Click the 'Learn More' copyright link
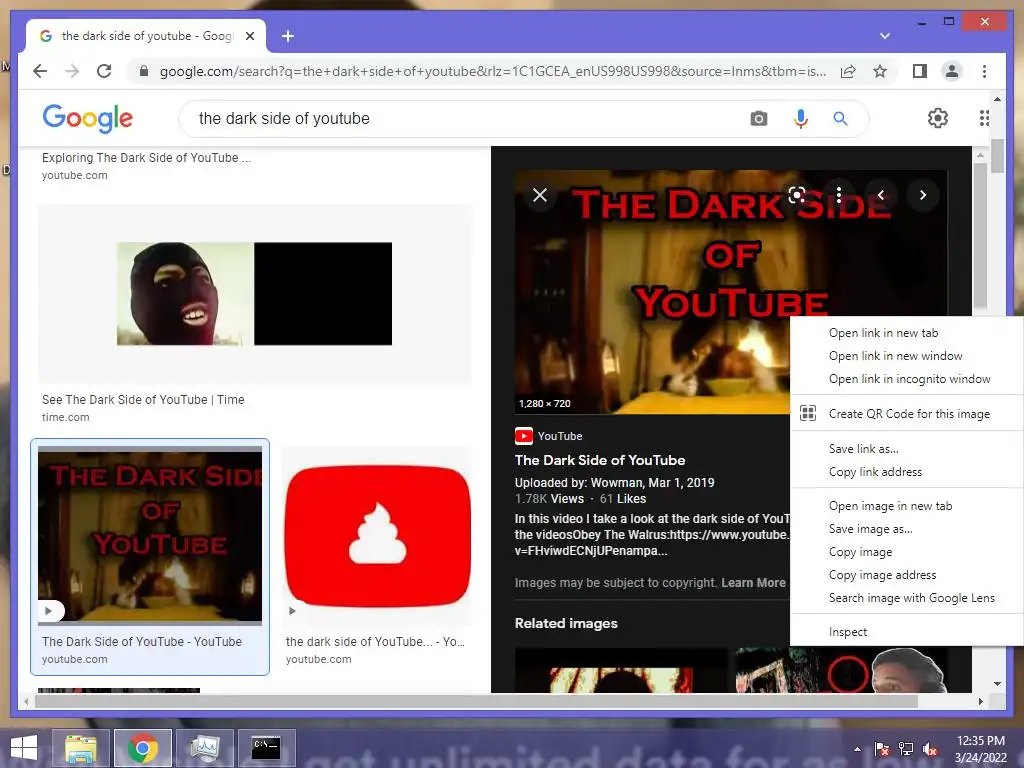The image size is (1024, 768). pos(753,583)
